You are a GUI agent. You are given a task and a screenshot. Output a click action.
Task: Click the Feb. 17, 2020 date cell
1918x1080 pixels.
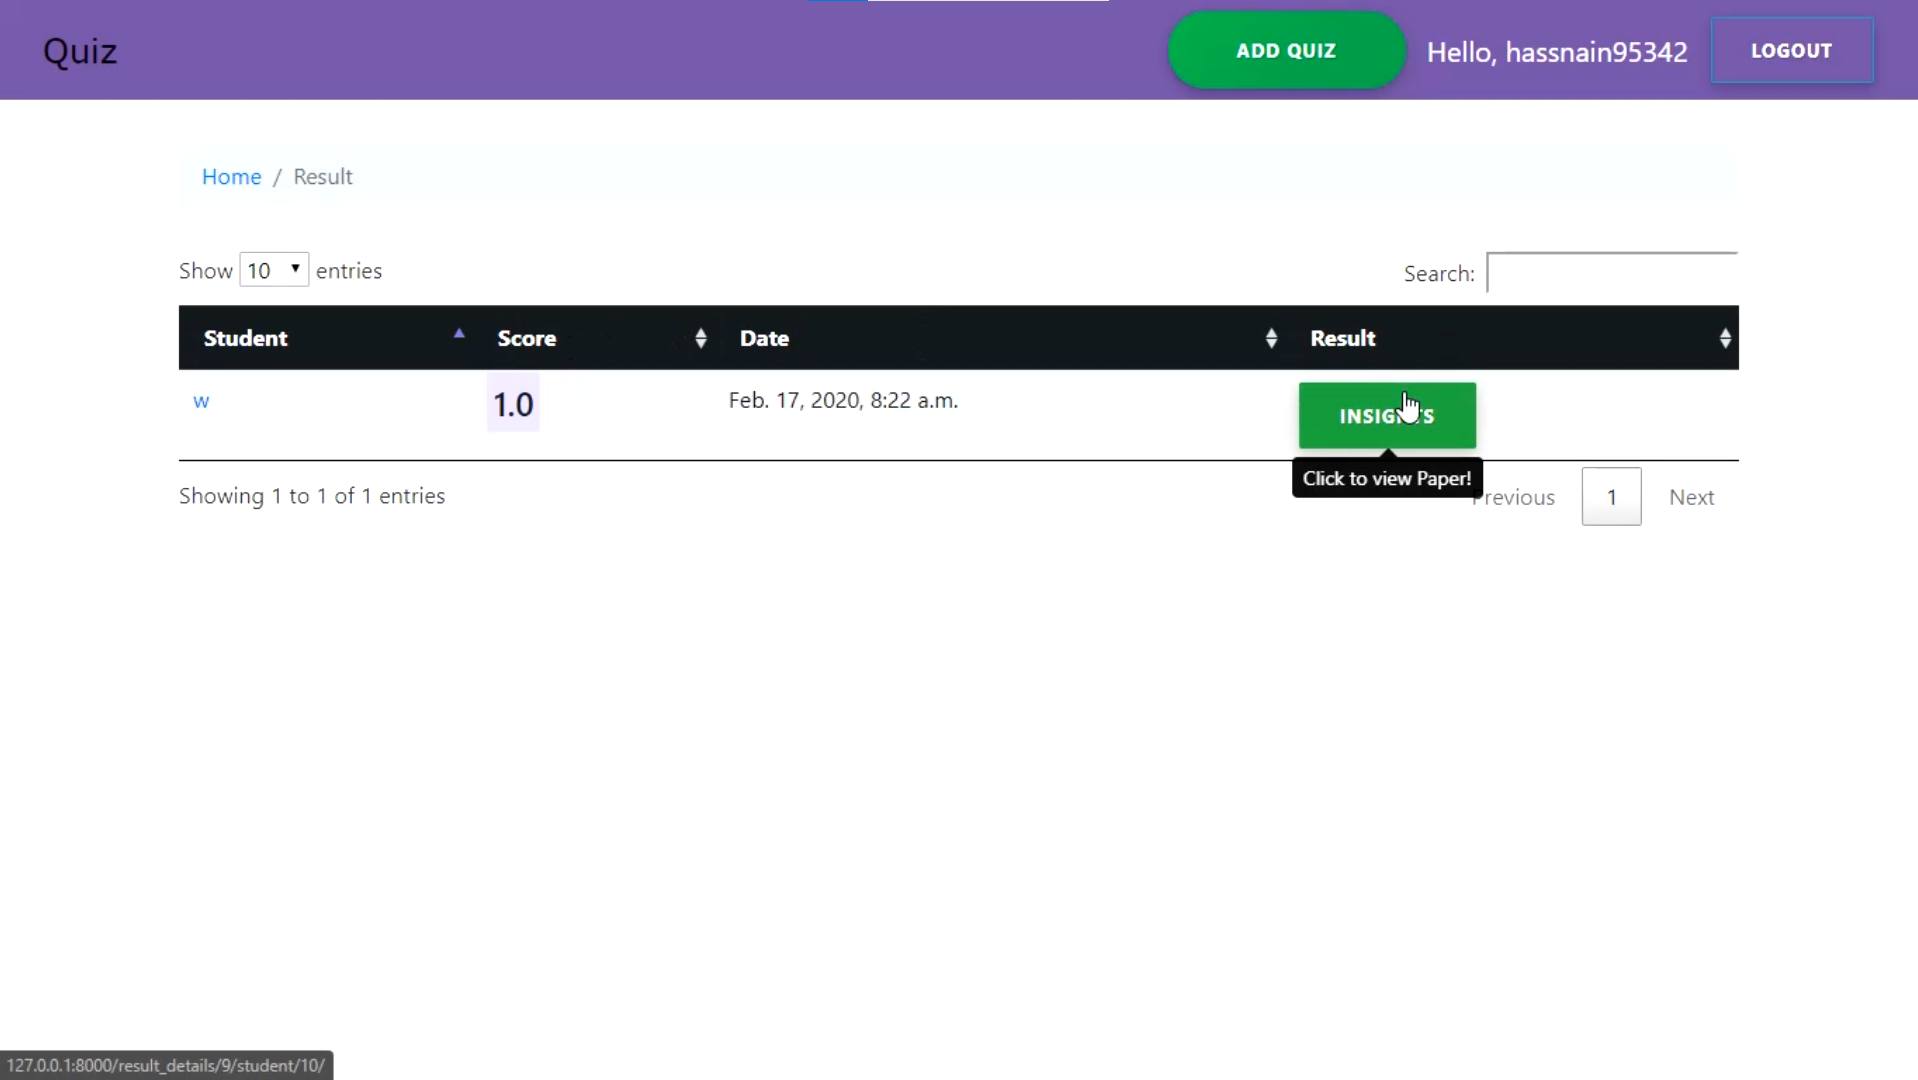842,401
